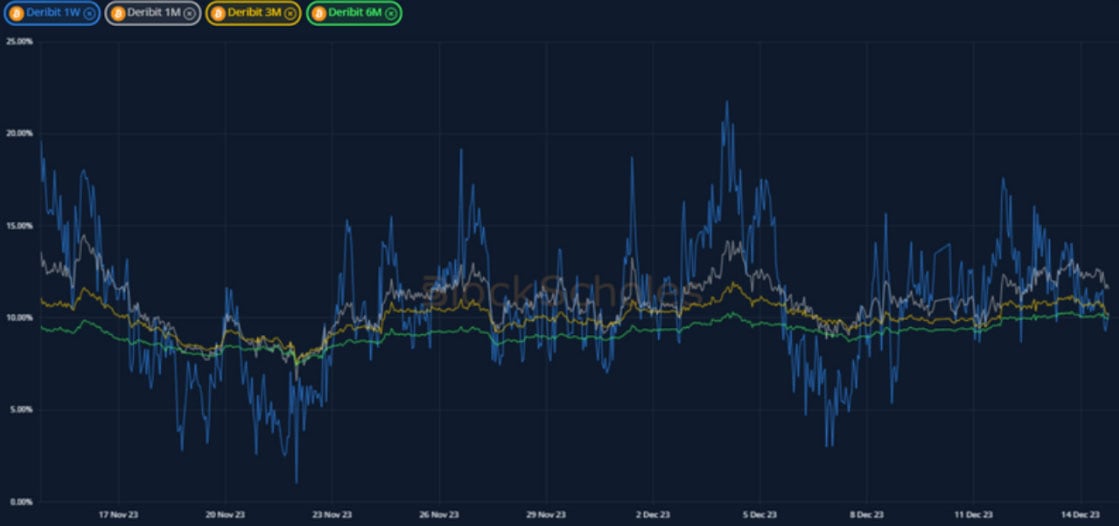Remove the Deribit 3M series with its X icon
Viewport: 1119px width, 526px height.
[x=290, y=13]
